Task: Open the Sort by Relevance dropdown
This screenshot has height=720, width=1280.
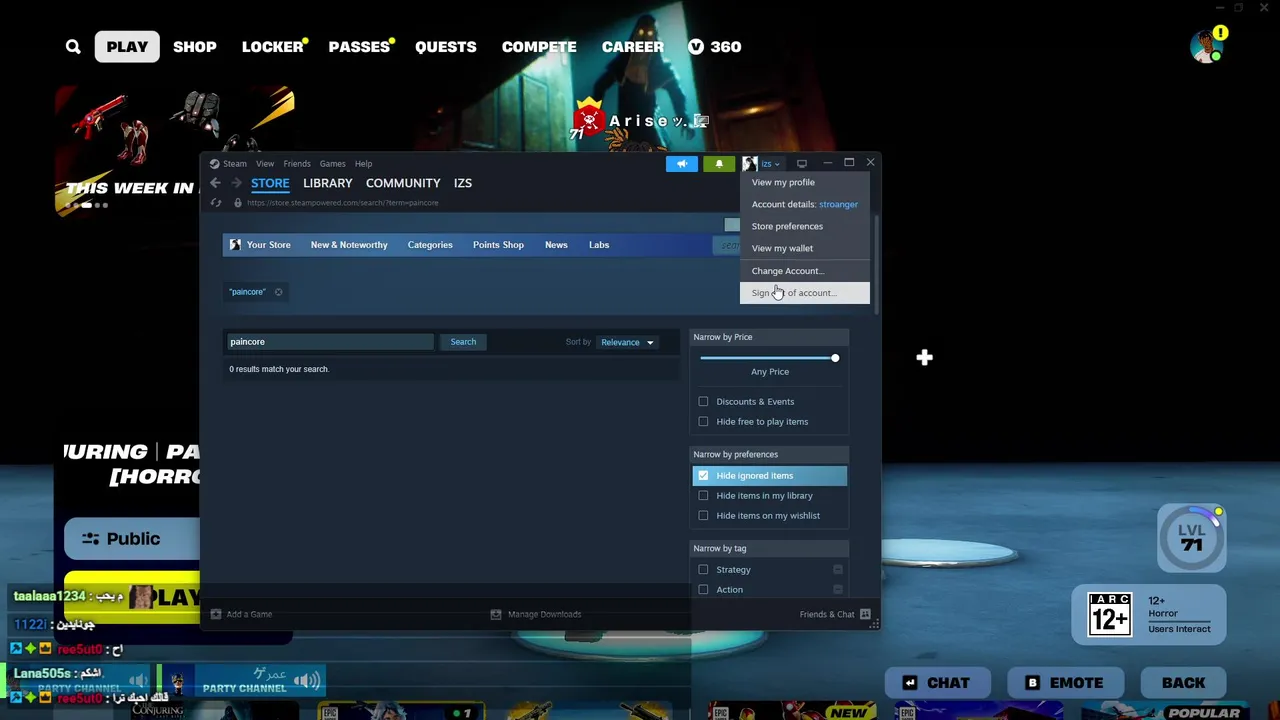Action: pyautogui.click(x=627, y=342)
